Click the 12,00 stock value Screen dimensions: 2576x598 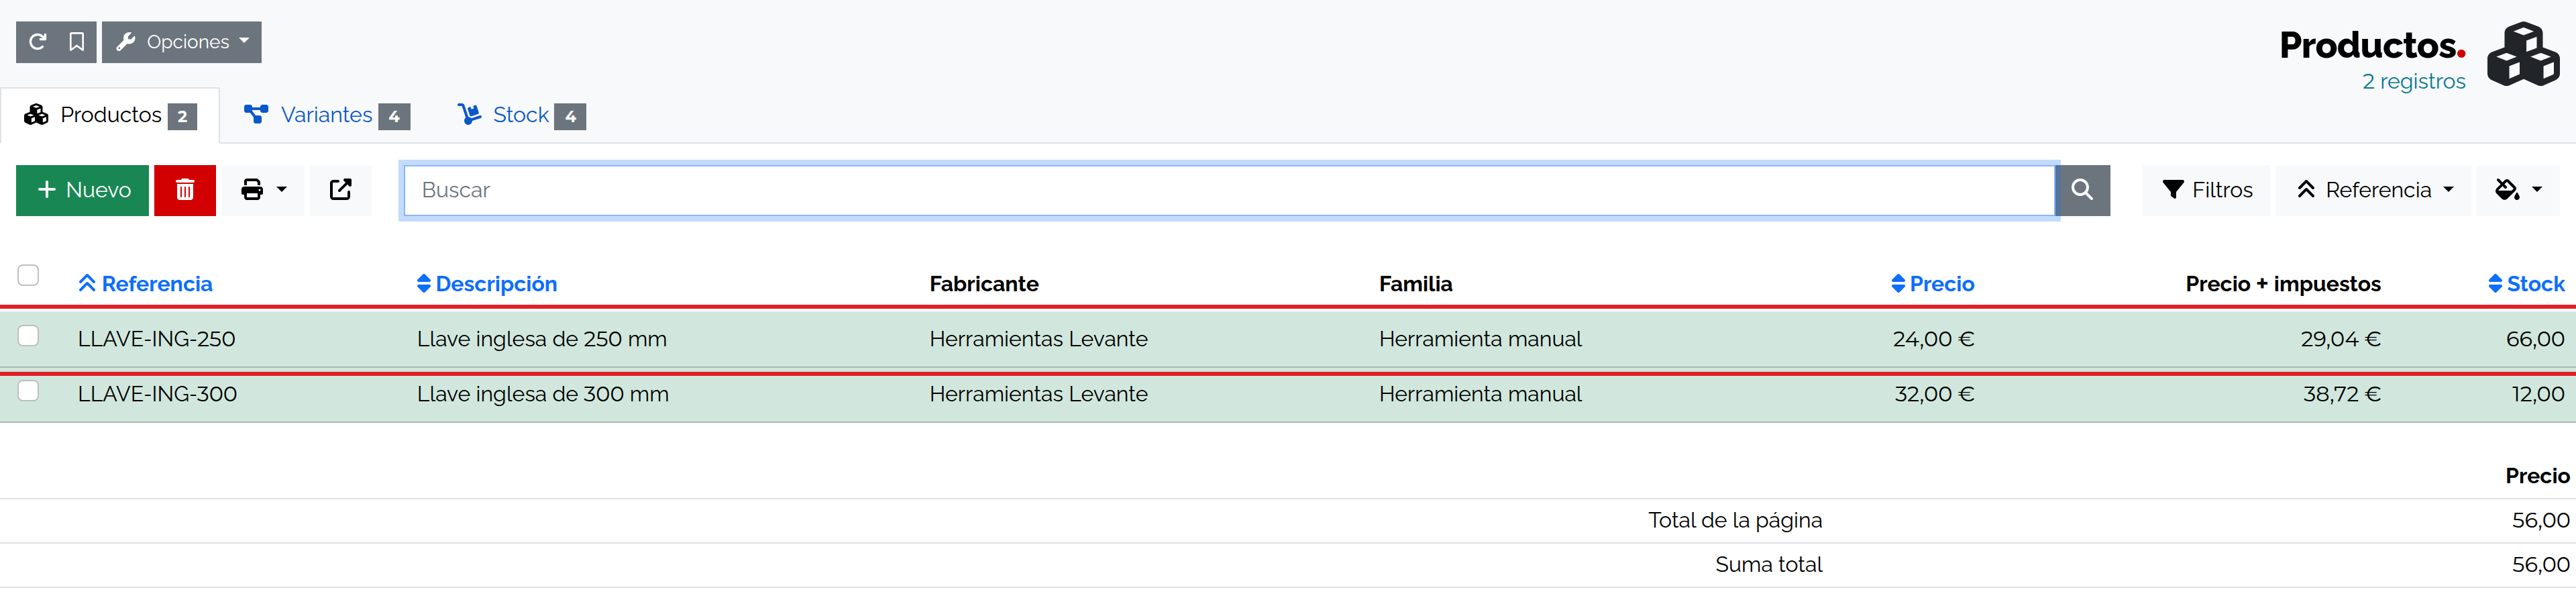click(2538, 394)
